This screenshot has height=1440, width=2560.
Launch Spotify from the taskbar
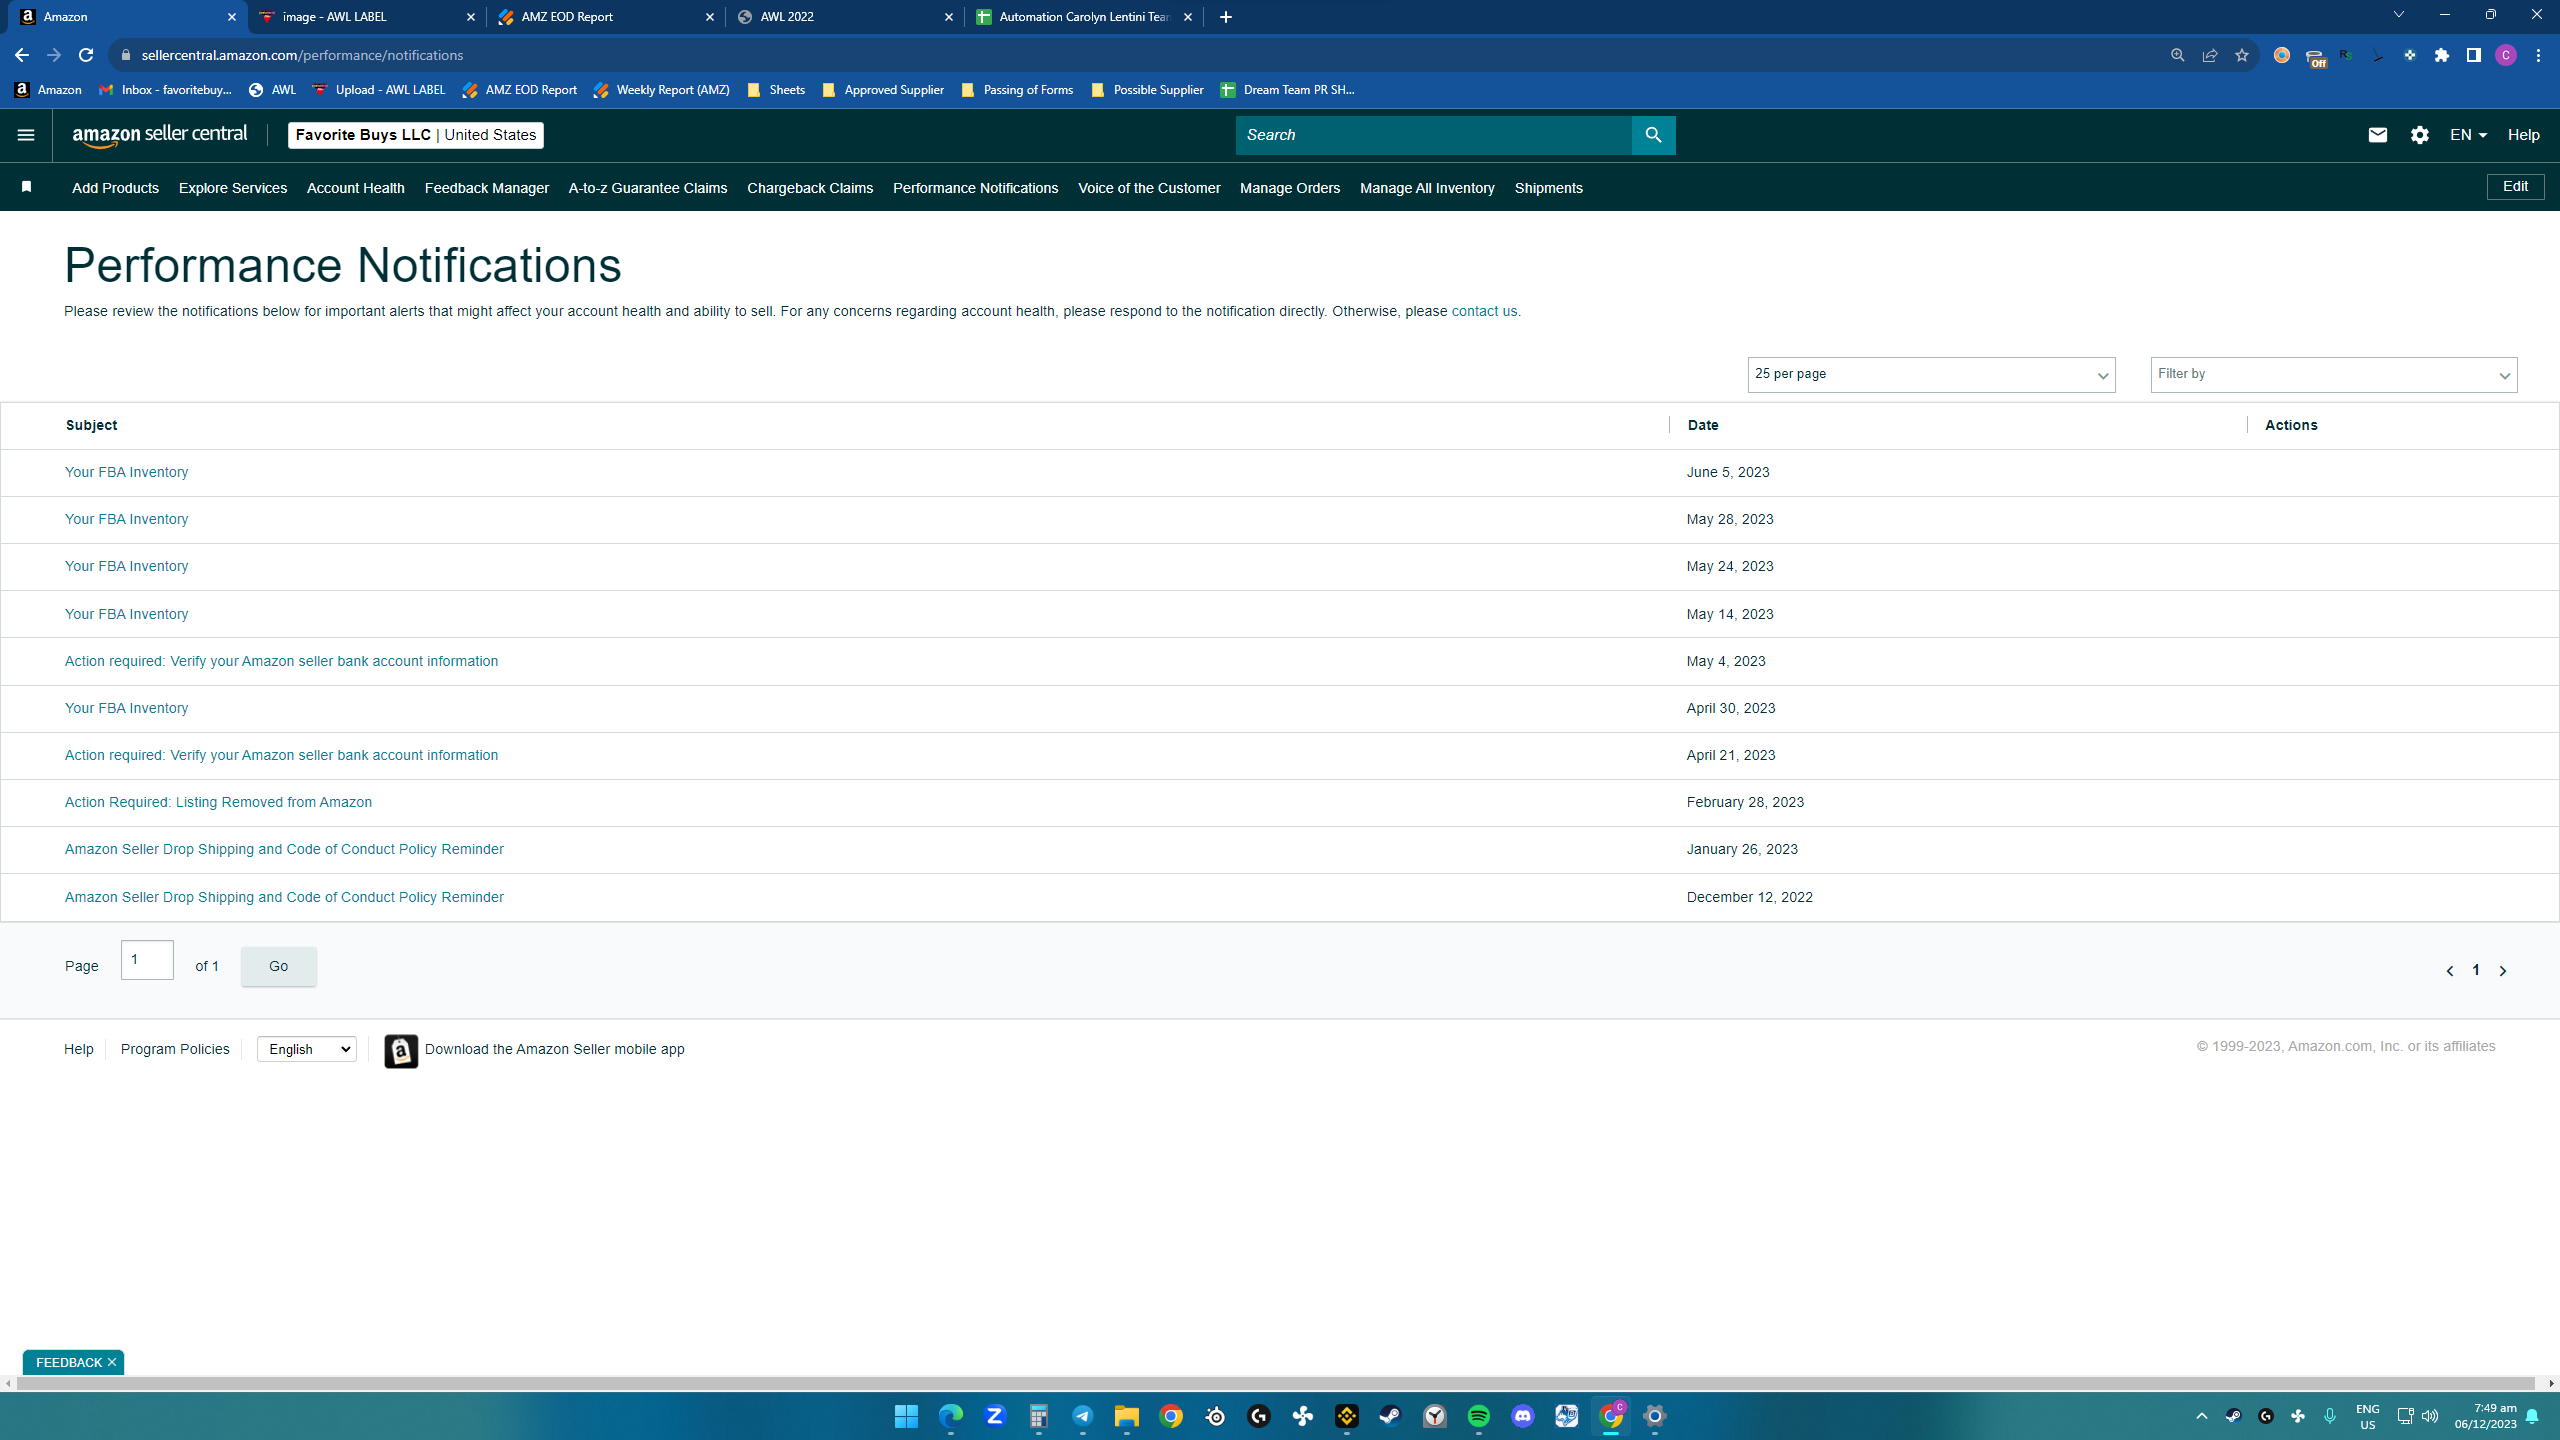1478,1416
